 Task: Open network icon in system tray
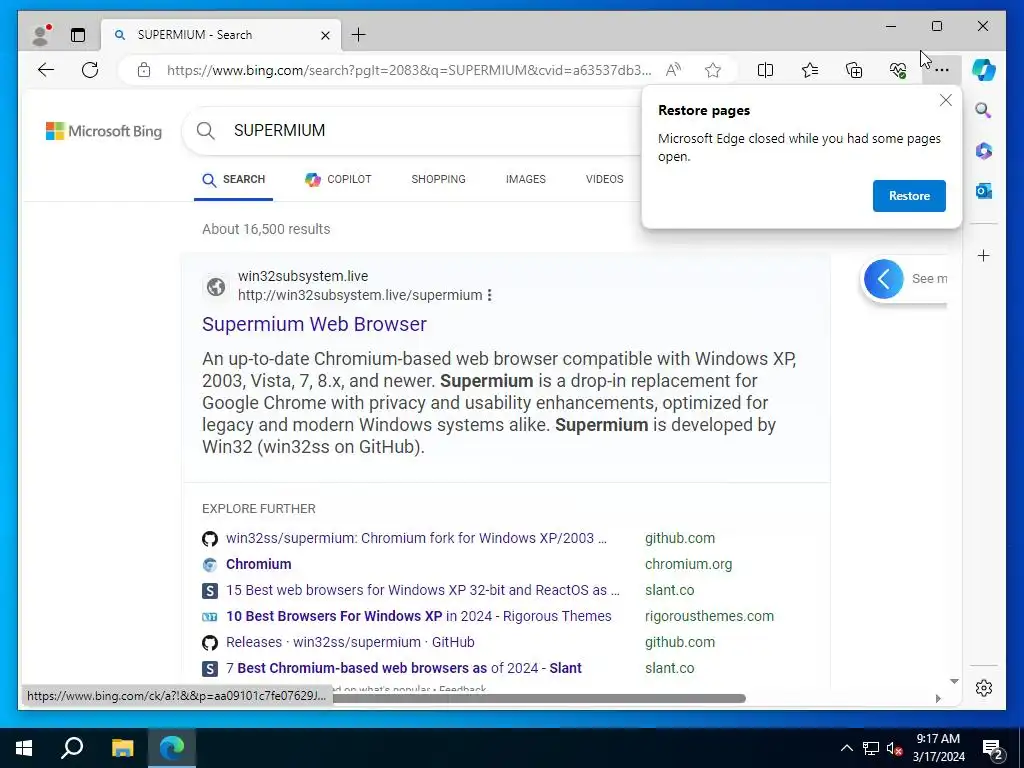click(871, 748)
